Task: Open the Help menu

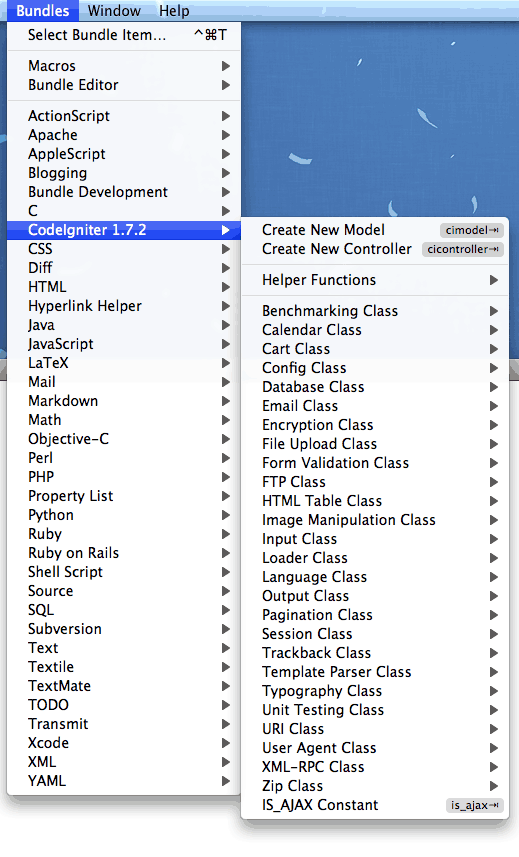Action: 174,10
